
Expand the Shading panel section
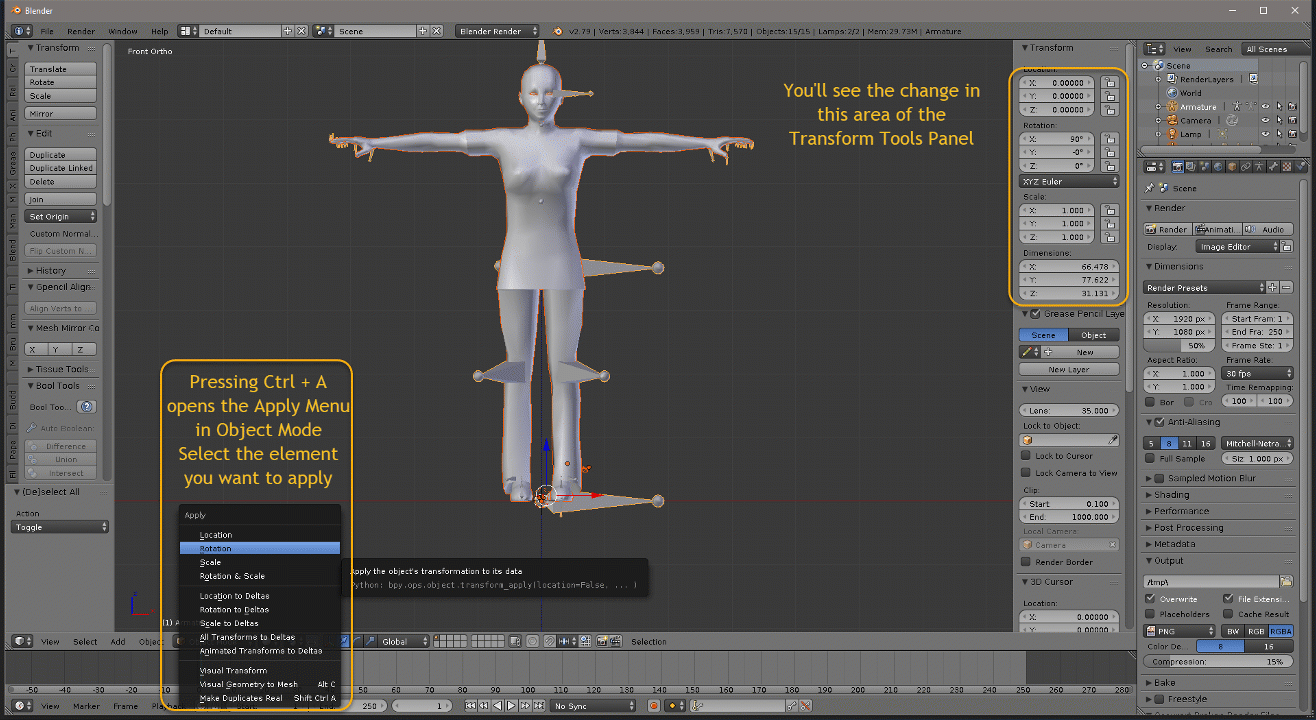[1172, 495]
